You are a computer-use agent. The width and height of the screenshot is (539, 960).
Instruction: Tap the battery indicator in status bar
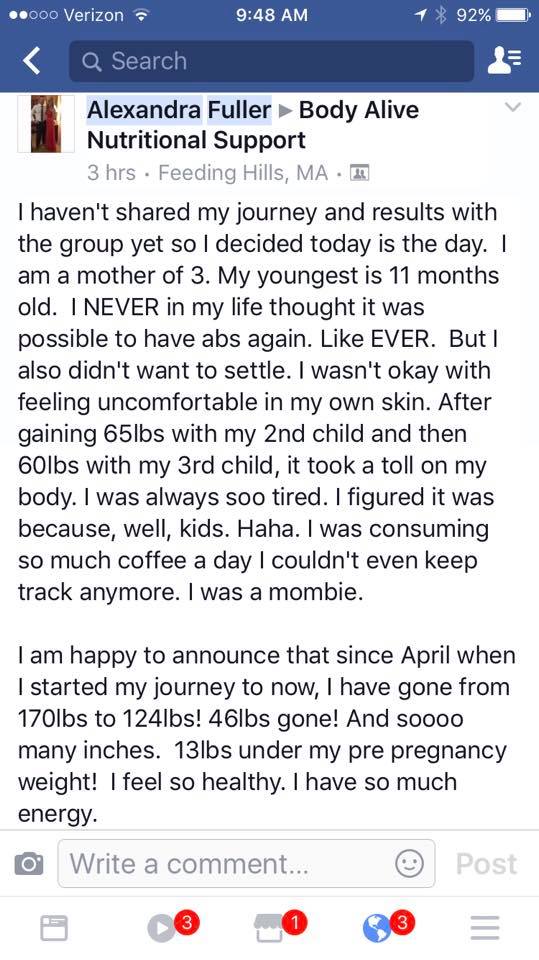point(513,15)
